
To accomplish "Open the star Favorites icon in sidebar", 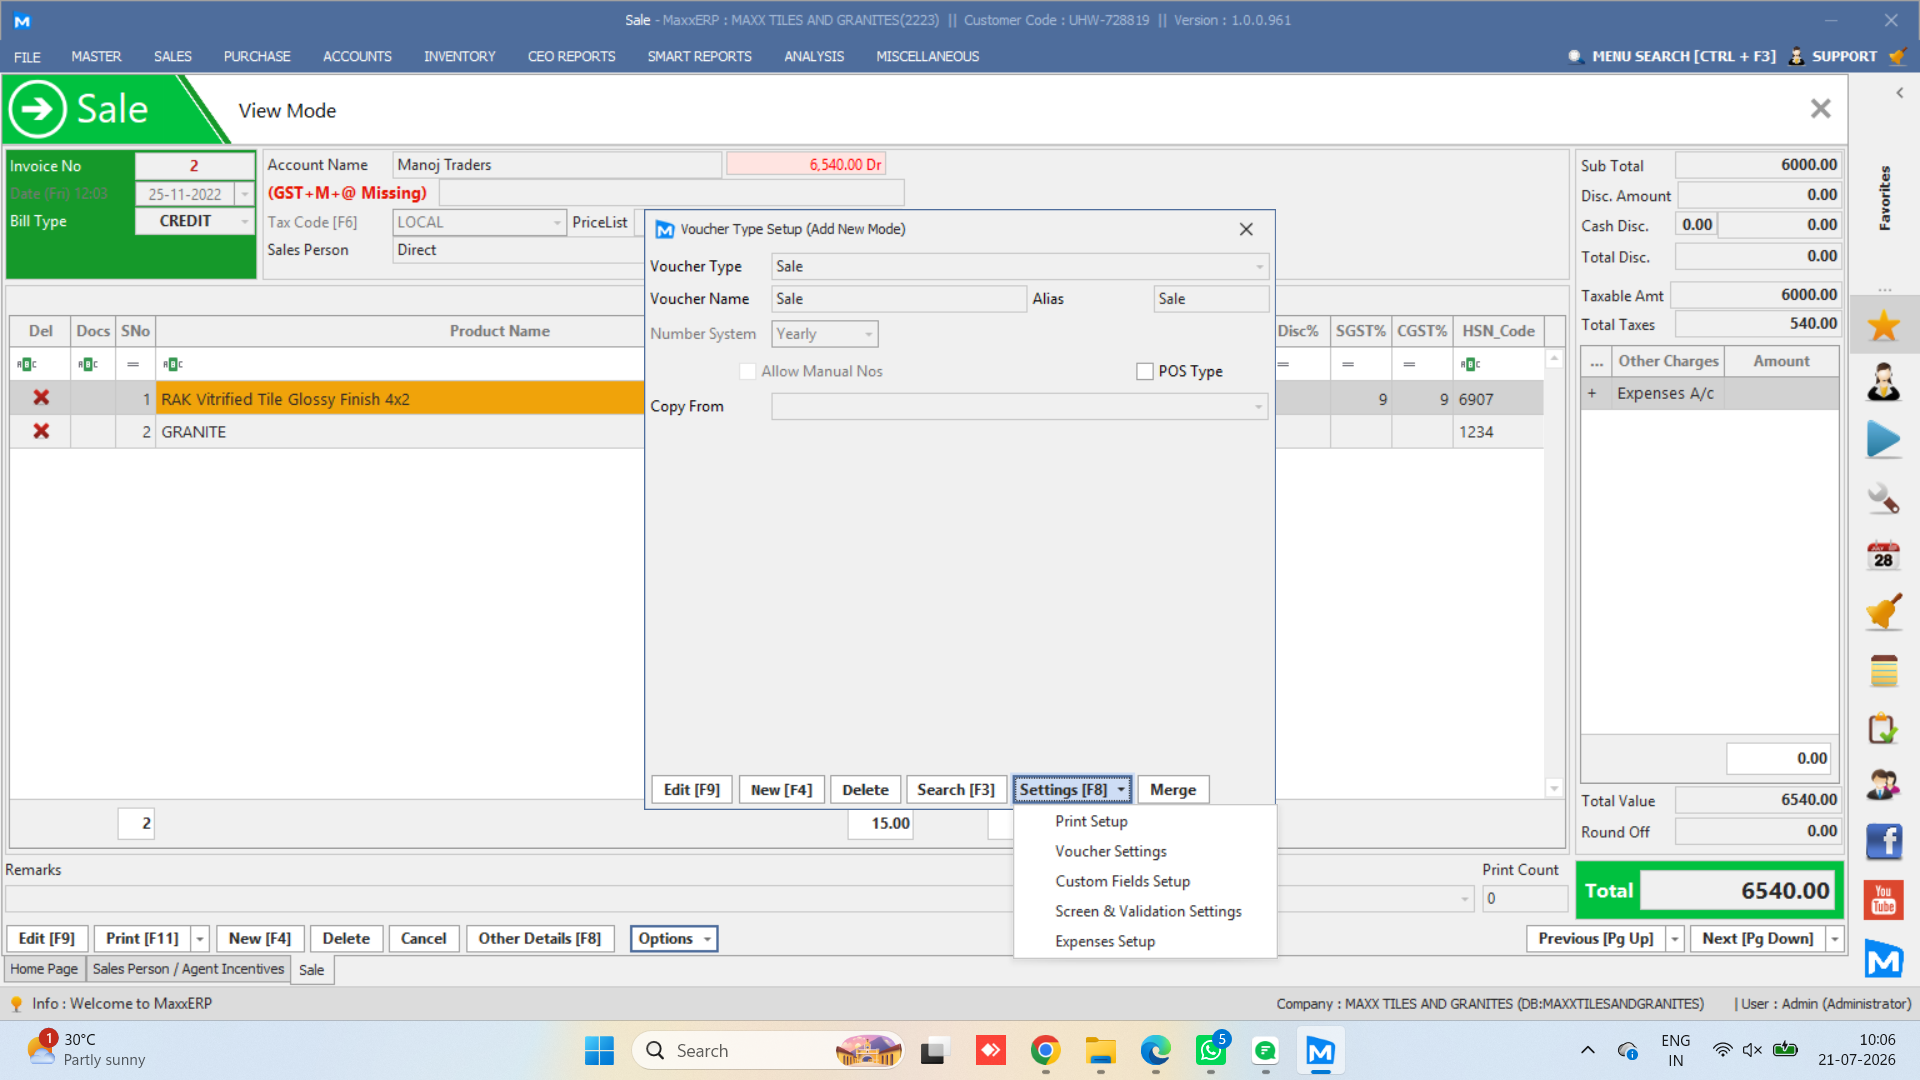I will click(1883, 325).
